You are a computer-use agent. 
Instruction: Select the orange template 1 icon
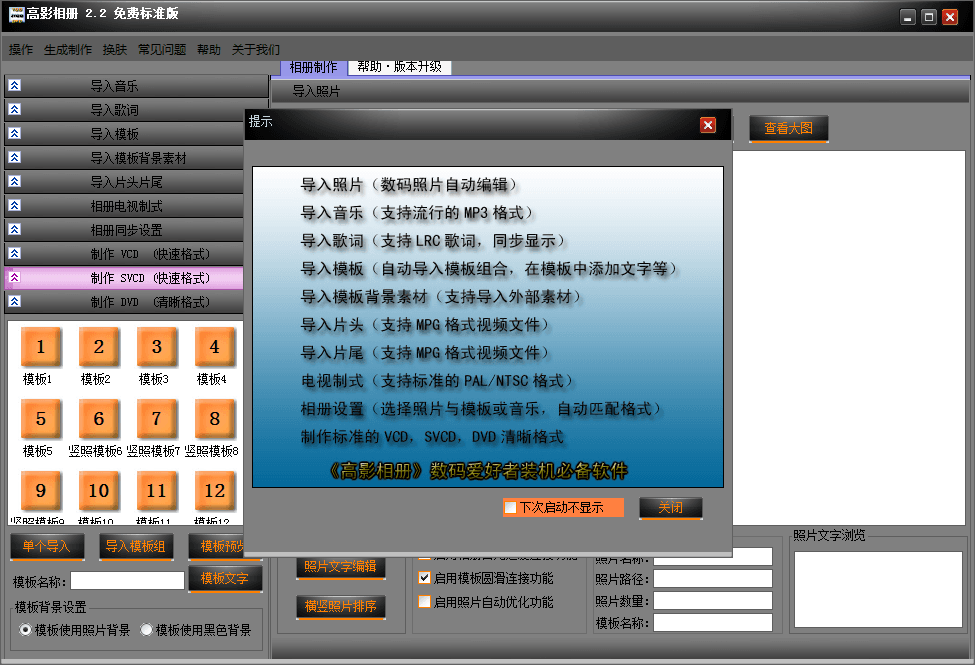pyautogui.click(x=40, y=346)
